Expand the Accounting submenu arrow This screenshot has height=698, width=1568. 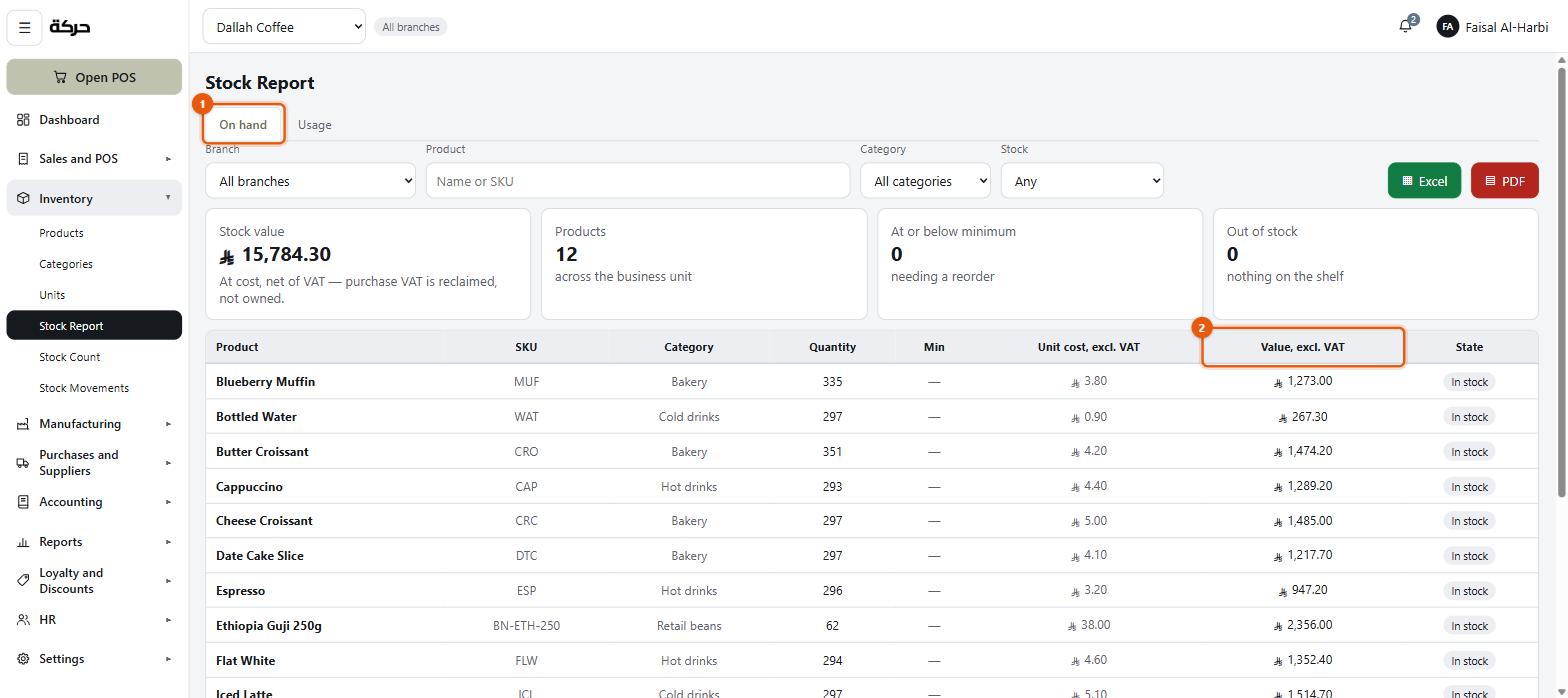tap(168, 502)
